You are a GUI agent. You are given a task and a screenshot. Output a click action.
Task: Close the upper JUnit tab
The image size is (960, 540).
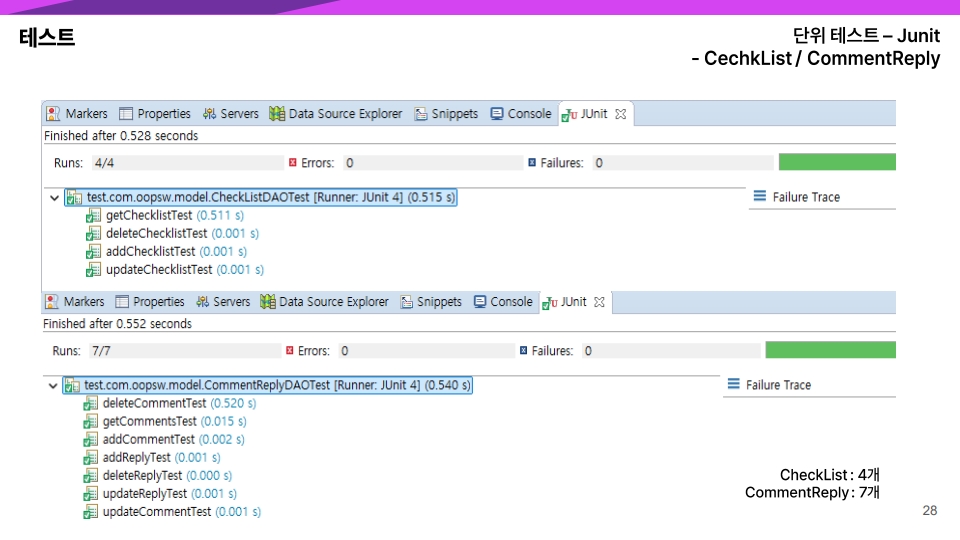coord(621,114)
